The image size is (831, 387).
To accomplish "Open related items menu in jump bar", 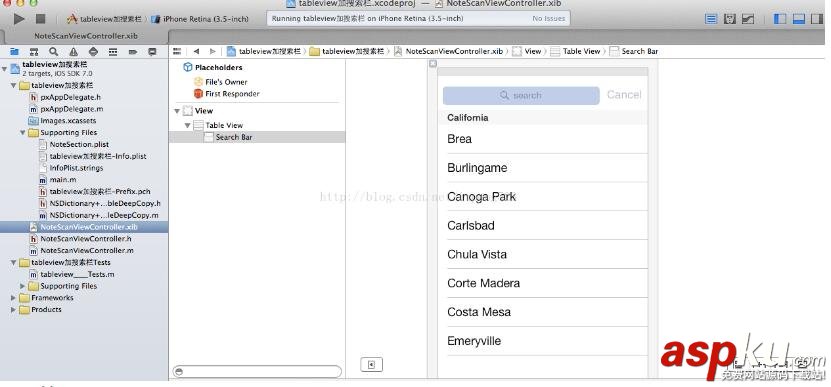I will coord(177,51).
